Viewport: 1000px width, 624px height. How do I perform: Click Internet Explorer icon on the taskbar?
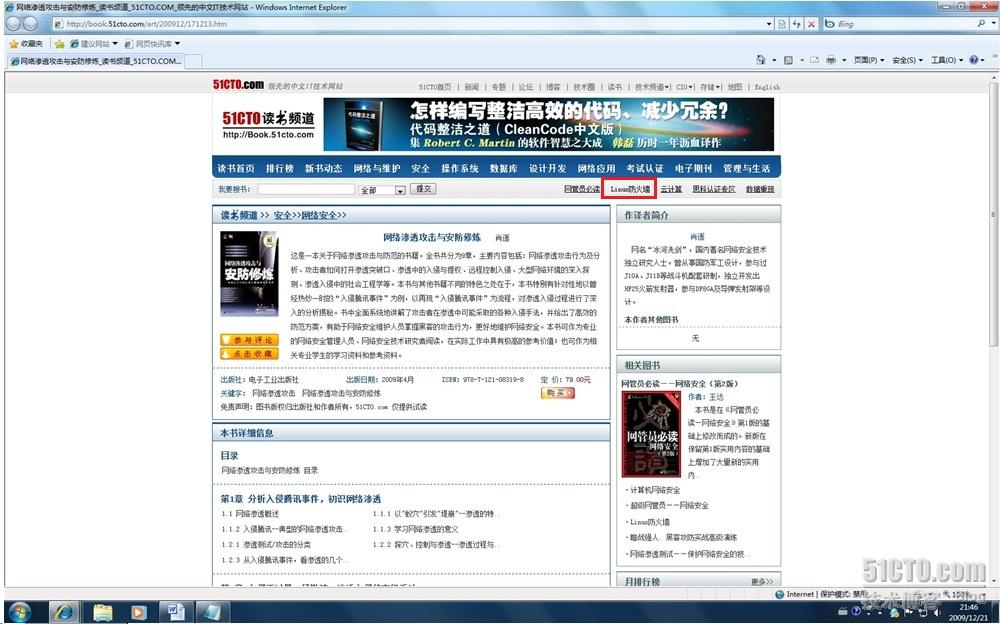(x=64, y=612)
